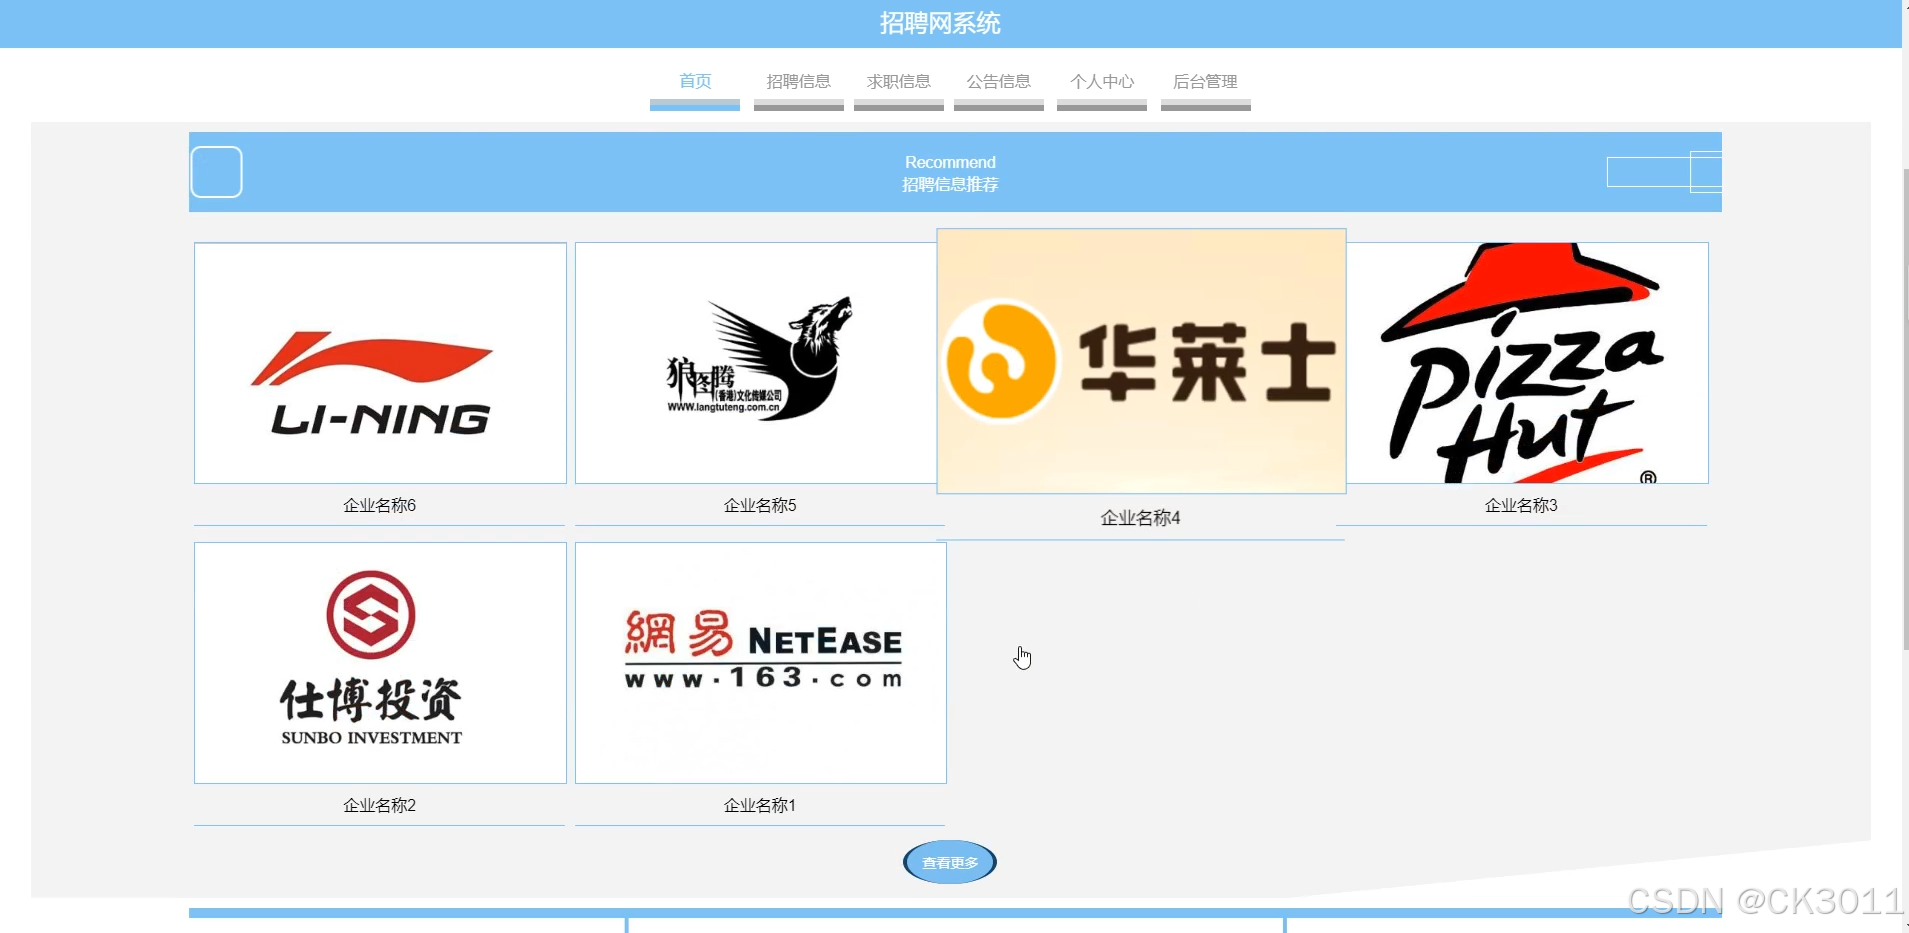This screenshot has height=933, width=1909.
Task: Click the 企业名称2 label
Action: (379, 806)
